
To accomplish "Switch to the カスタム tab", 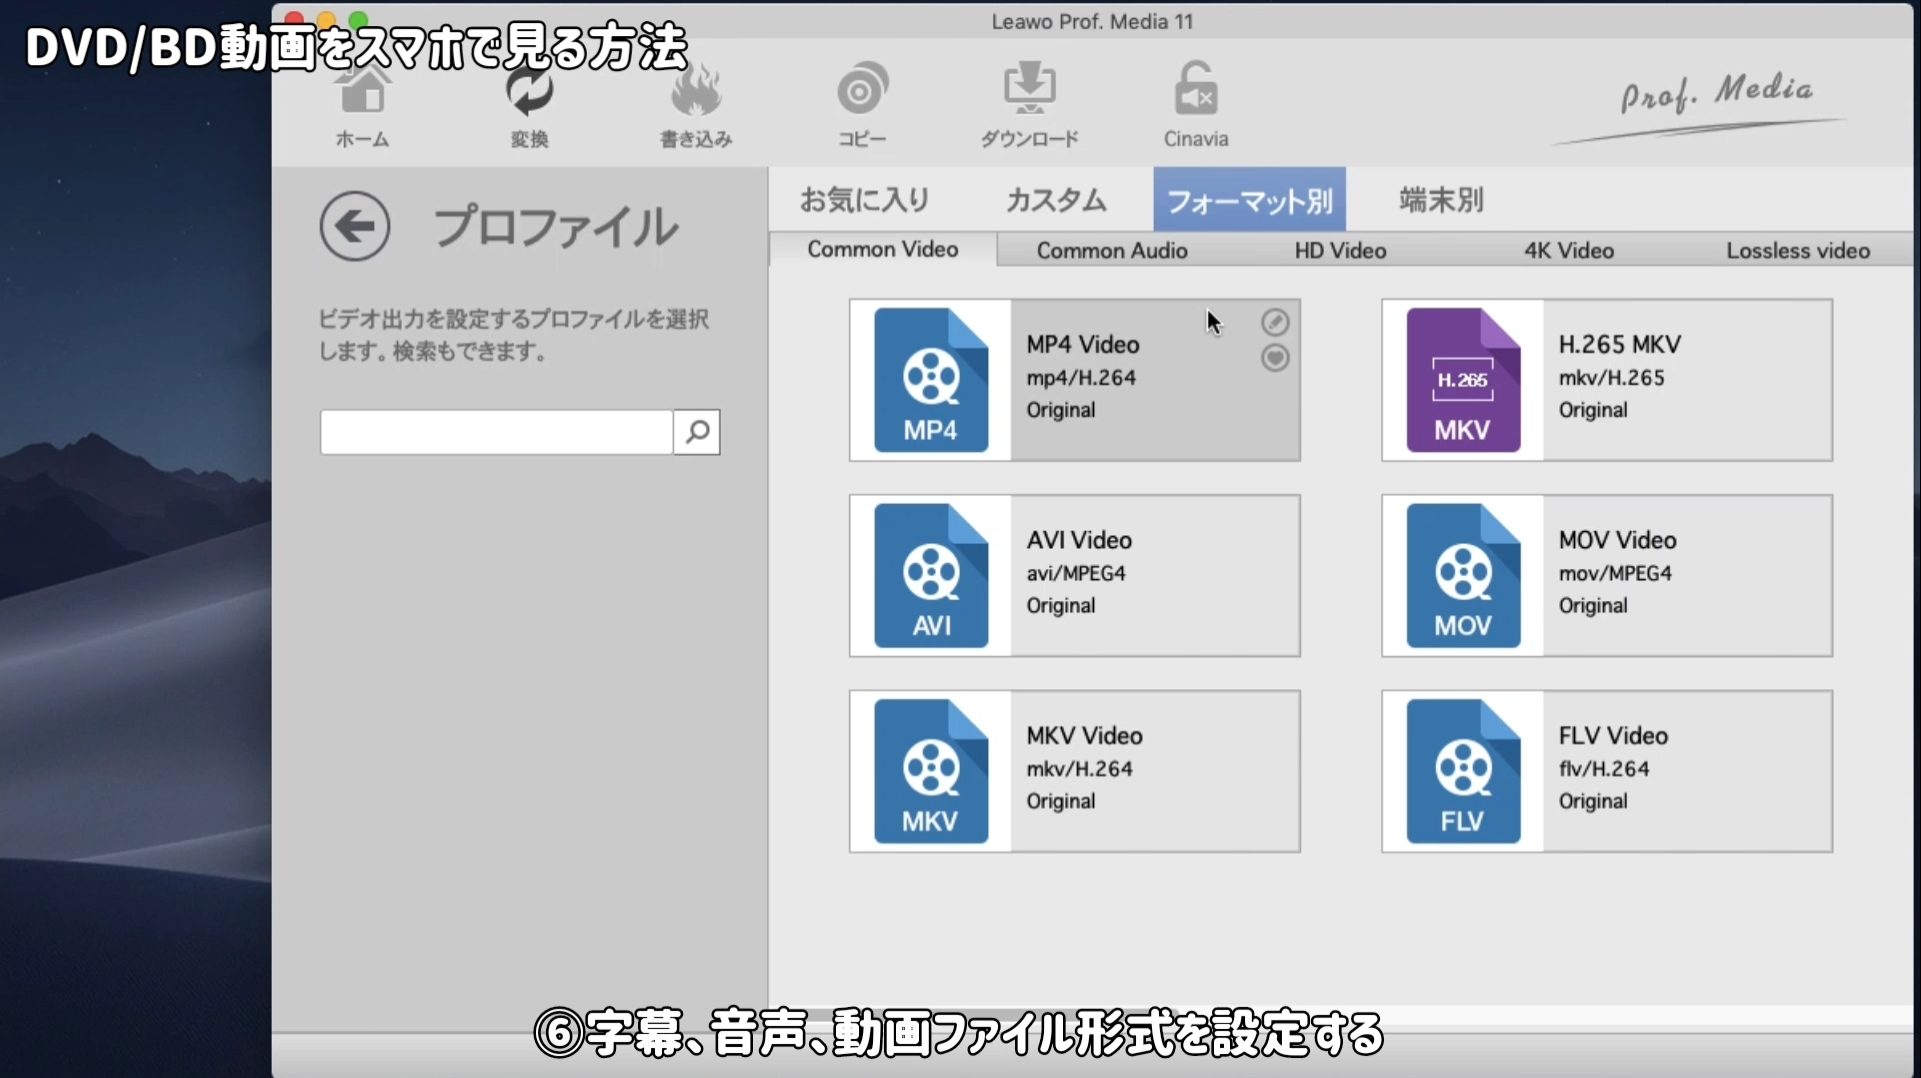I will tap(1056, 200).
